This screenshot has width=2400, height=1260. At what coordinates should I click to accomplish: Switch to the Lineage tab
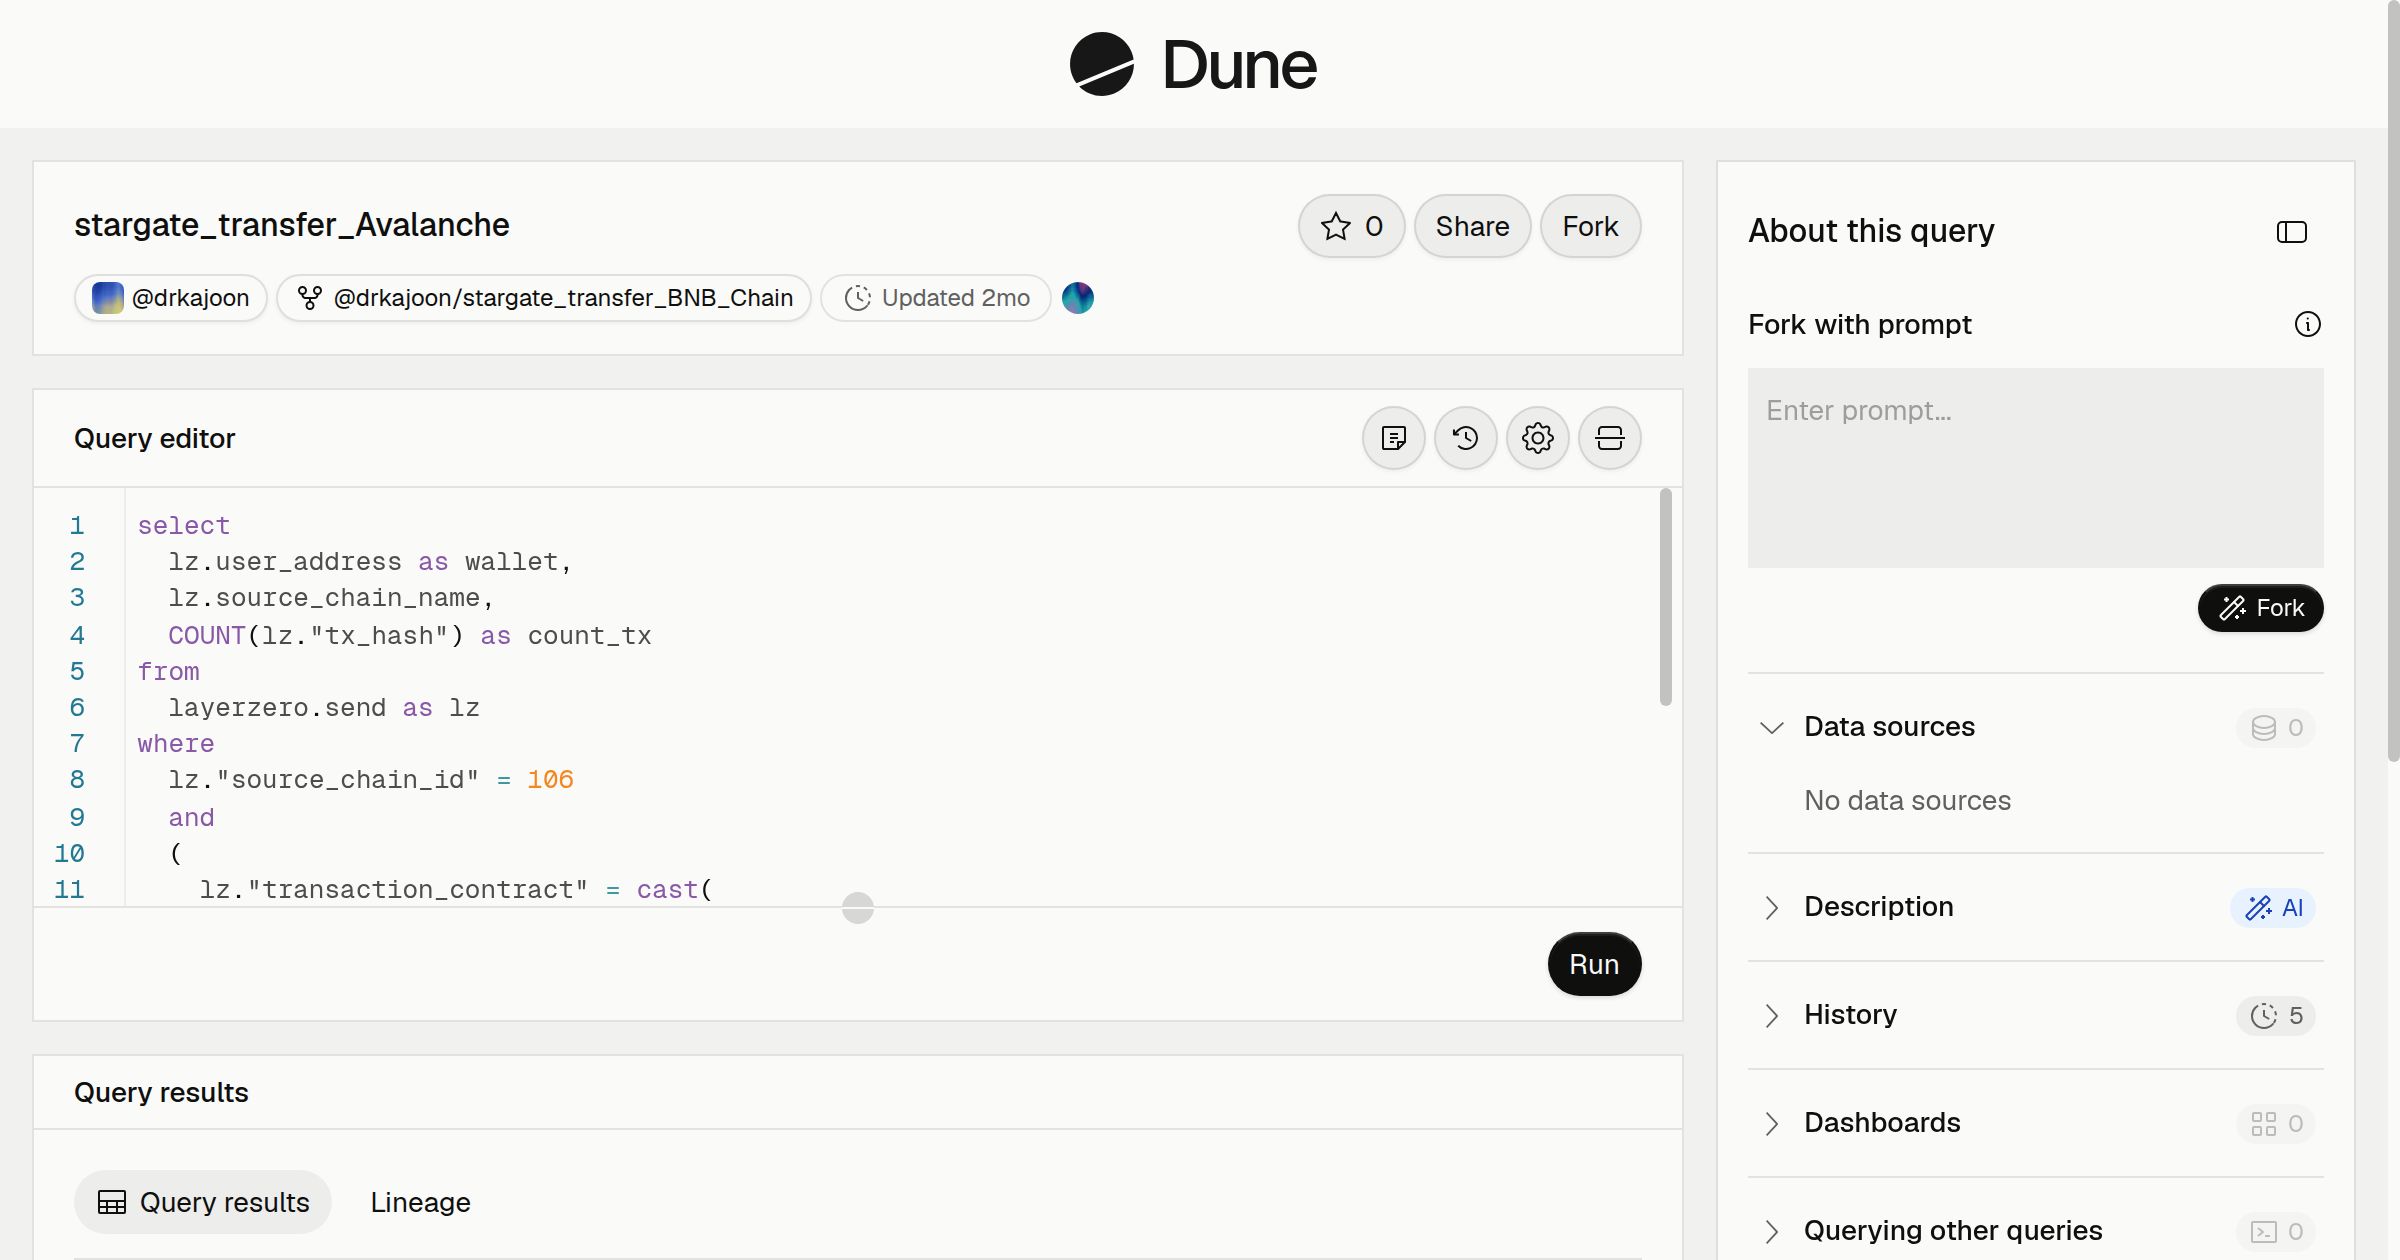(420, 1202)
